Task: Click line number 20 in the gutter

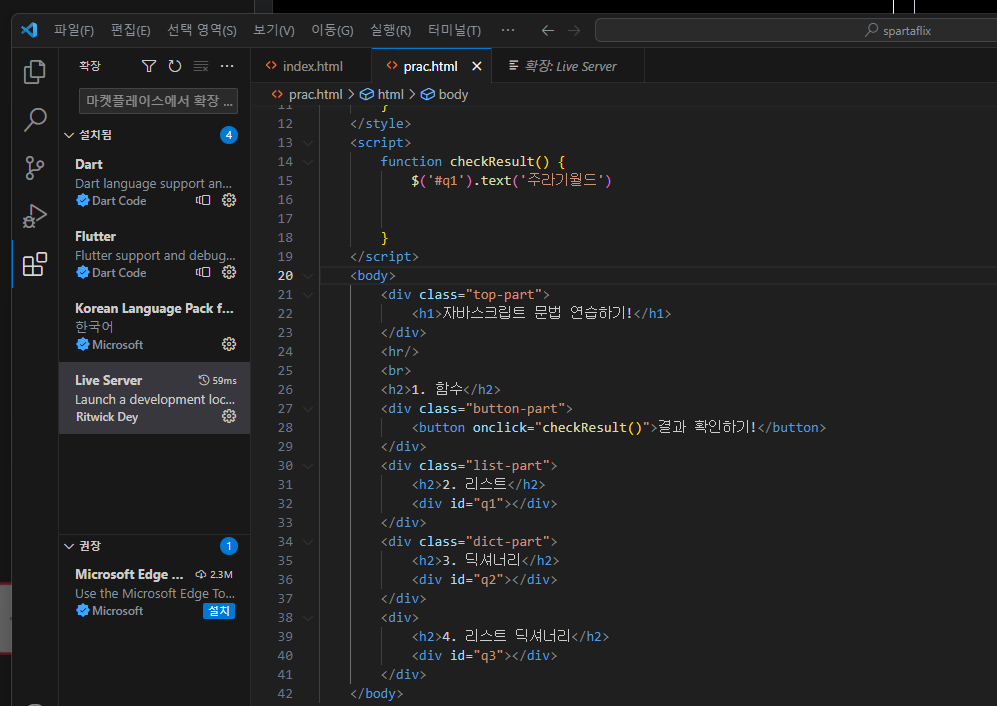Action: click(285, 276)
